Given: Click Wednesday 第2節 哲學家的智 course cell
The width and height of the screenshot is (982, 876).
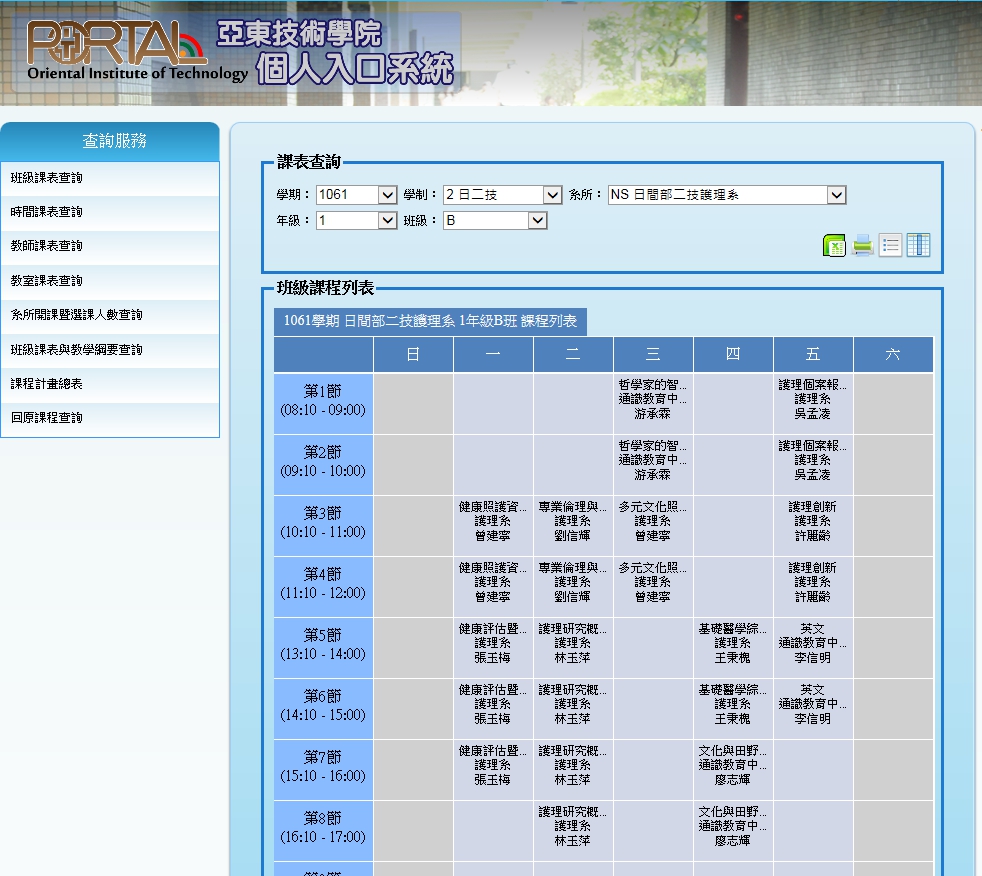Looking at the screenshot, I should 653,465.
